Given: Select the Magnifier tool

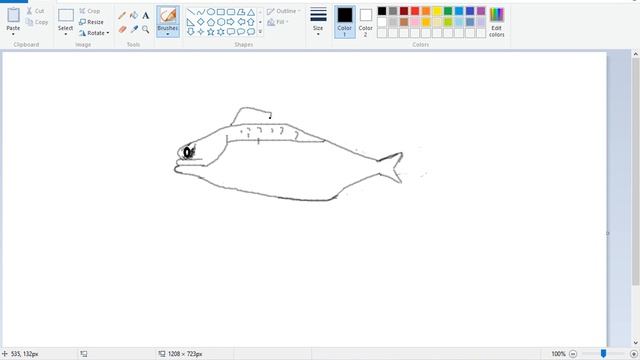Looking at the screenshot, I should click(146, 29).
